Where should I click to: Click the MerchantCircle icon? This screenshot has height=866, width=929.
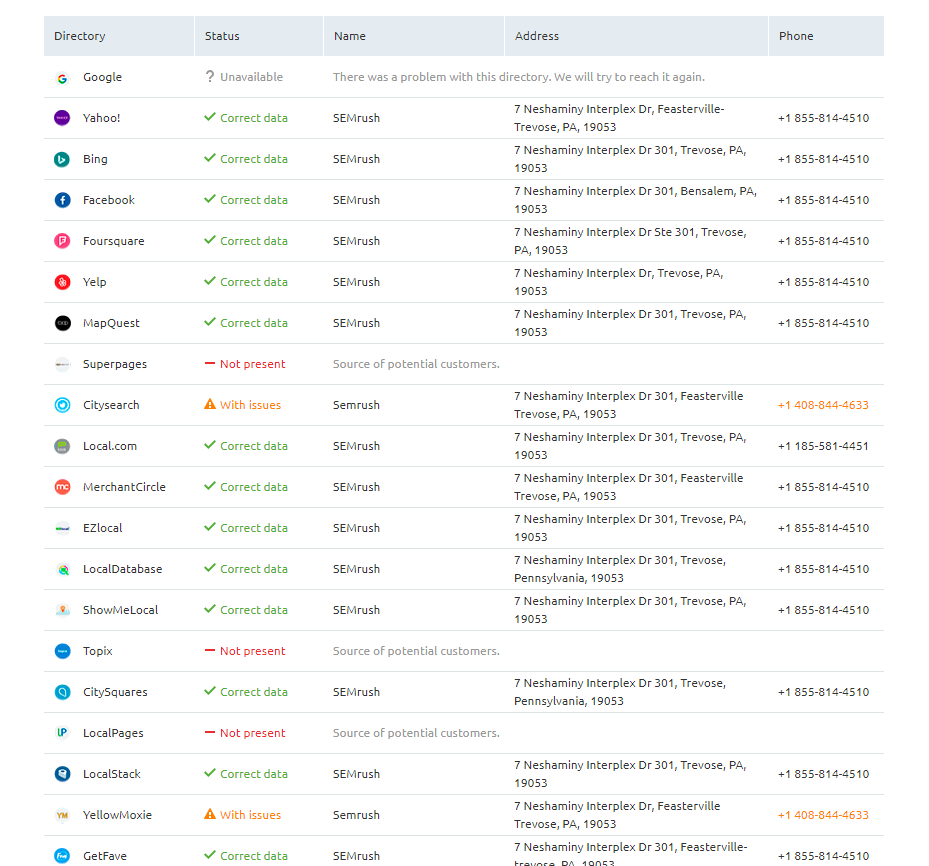click(61, 486)
